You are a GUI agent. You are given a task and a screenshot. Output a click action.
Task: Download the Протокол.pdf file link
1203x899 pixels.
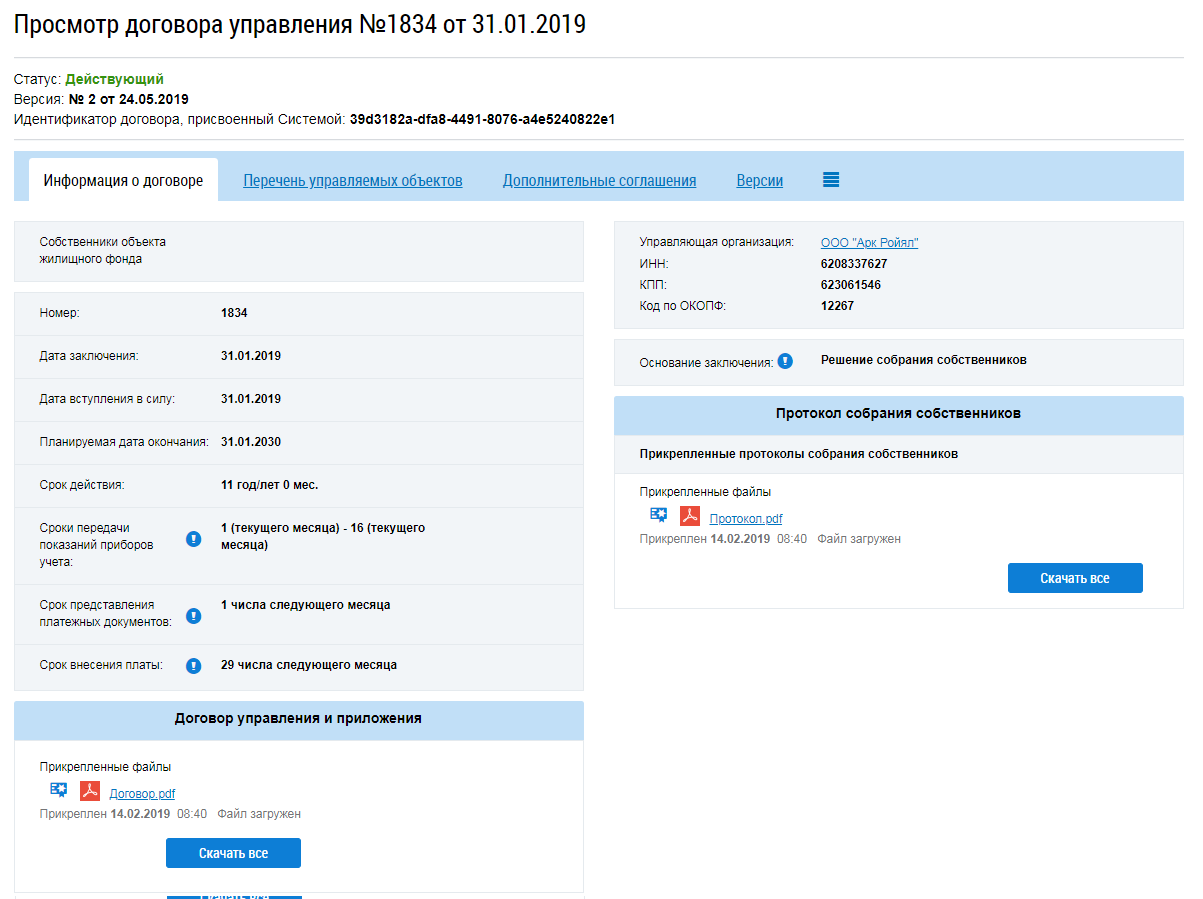(746, 518)
